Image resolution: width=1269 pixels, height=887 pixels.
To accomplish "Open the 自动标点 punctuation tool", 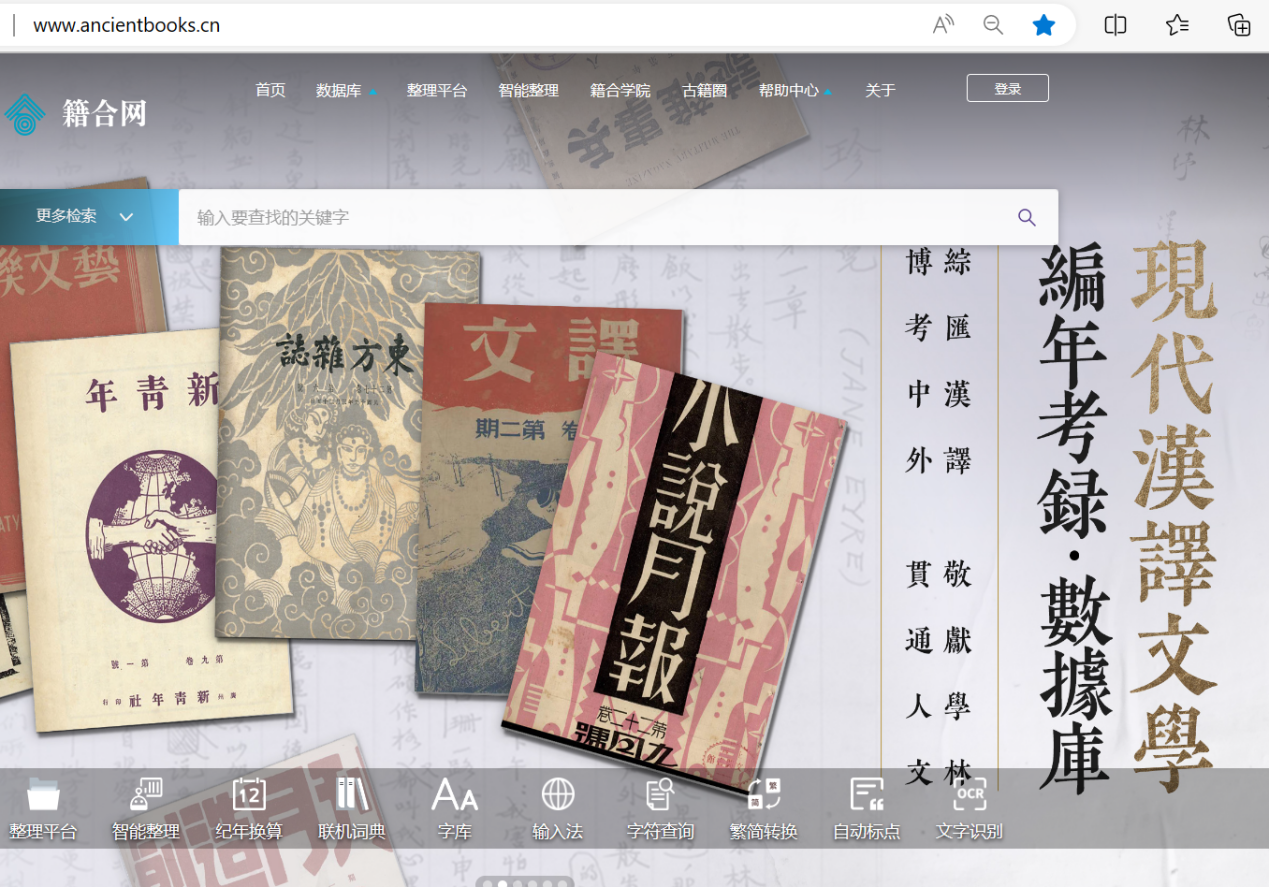I will coord(867,809).
